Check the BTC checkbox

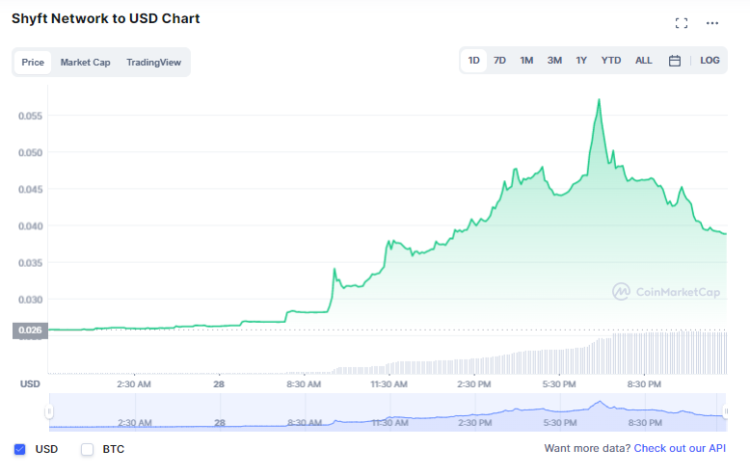87,449
